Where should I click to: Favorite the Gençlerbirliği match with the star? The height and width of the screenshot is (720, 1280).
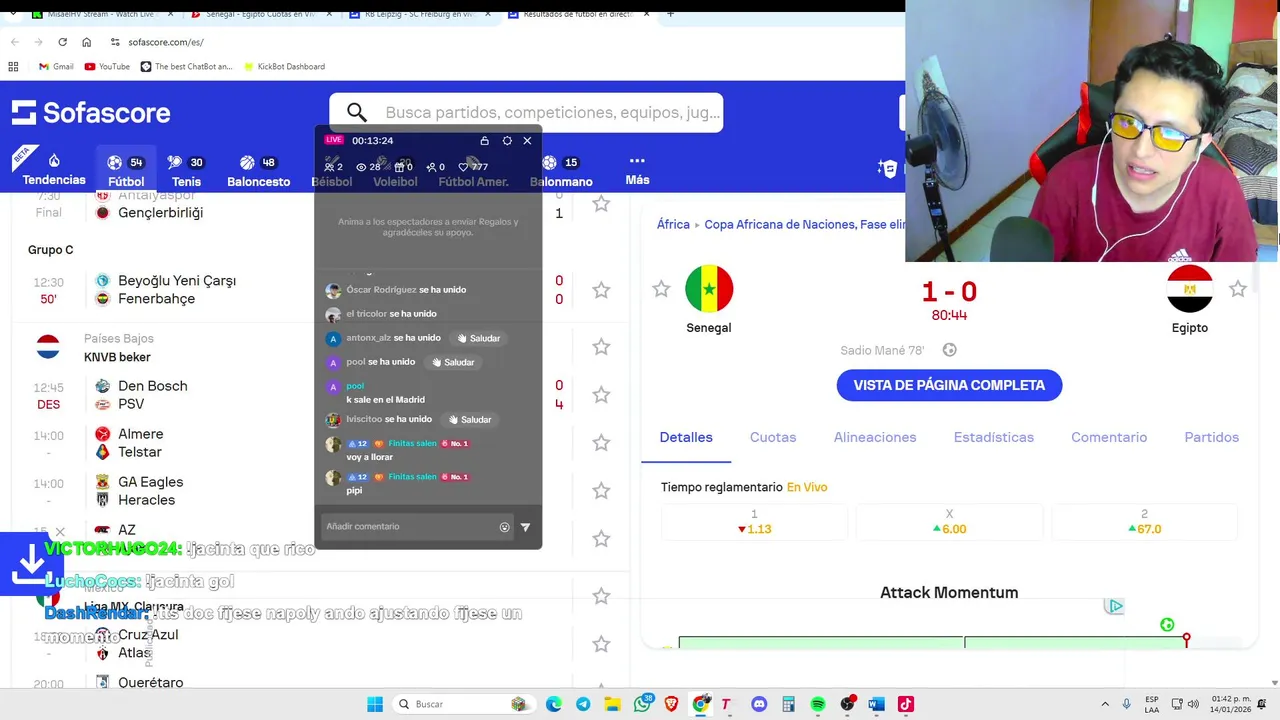[601, 204]
